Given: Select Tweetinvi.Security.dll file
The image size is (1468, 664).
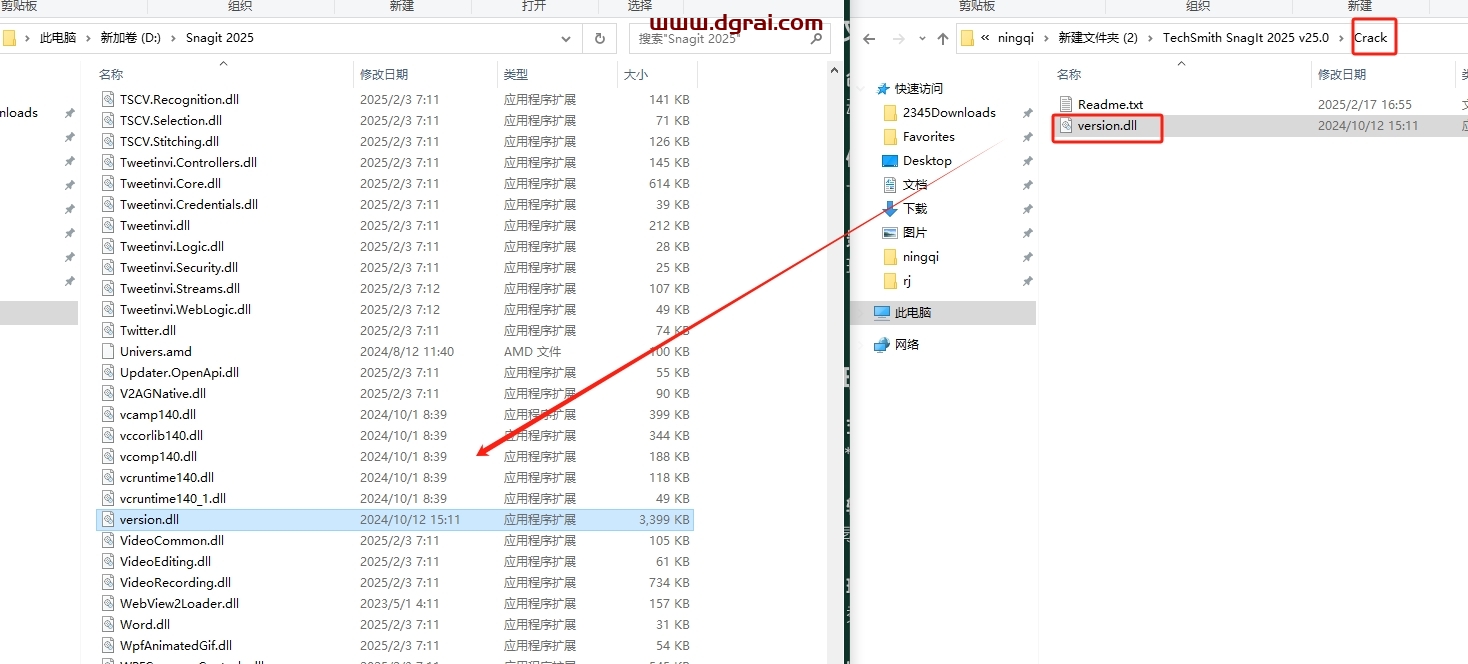Looking at the screenshot, I should pos(179,267).
